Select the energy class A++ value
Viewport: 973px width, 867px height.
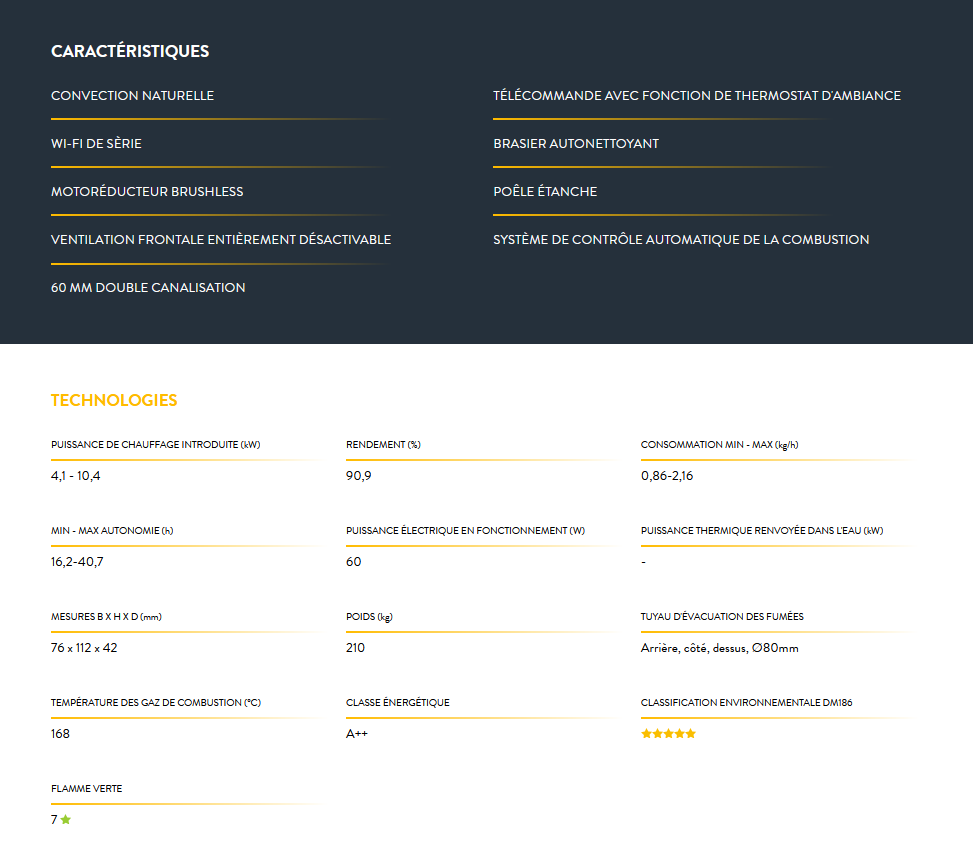tap(357, 734)
